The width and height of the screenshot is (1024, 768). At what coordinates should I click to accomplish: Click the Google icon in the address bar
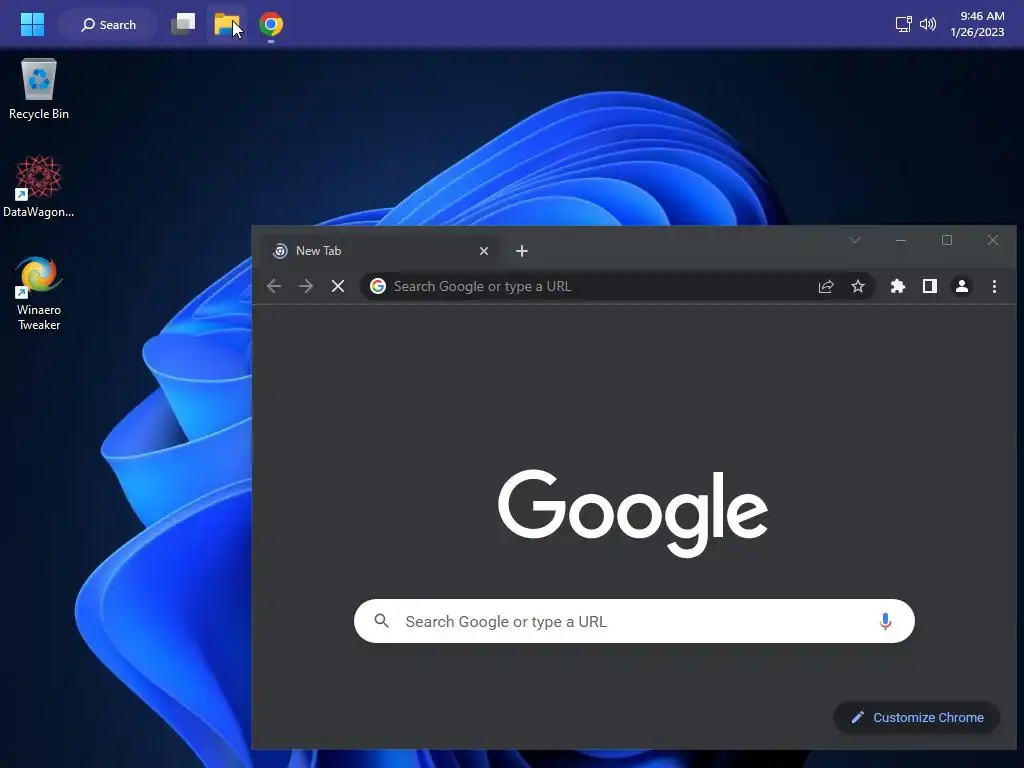(377, 286)
